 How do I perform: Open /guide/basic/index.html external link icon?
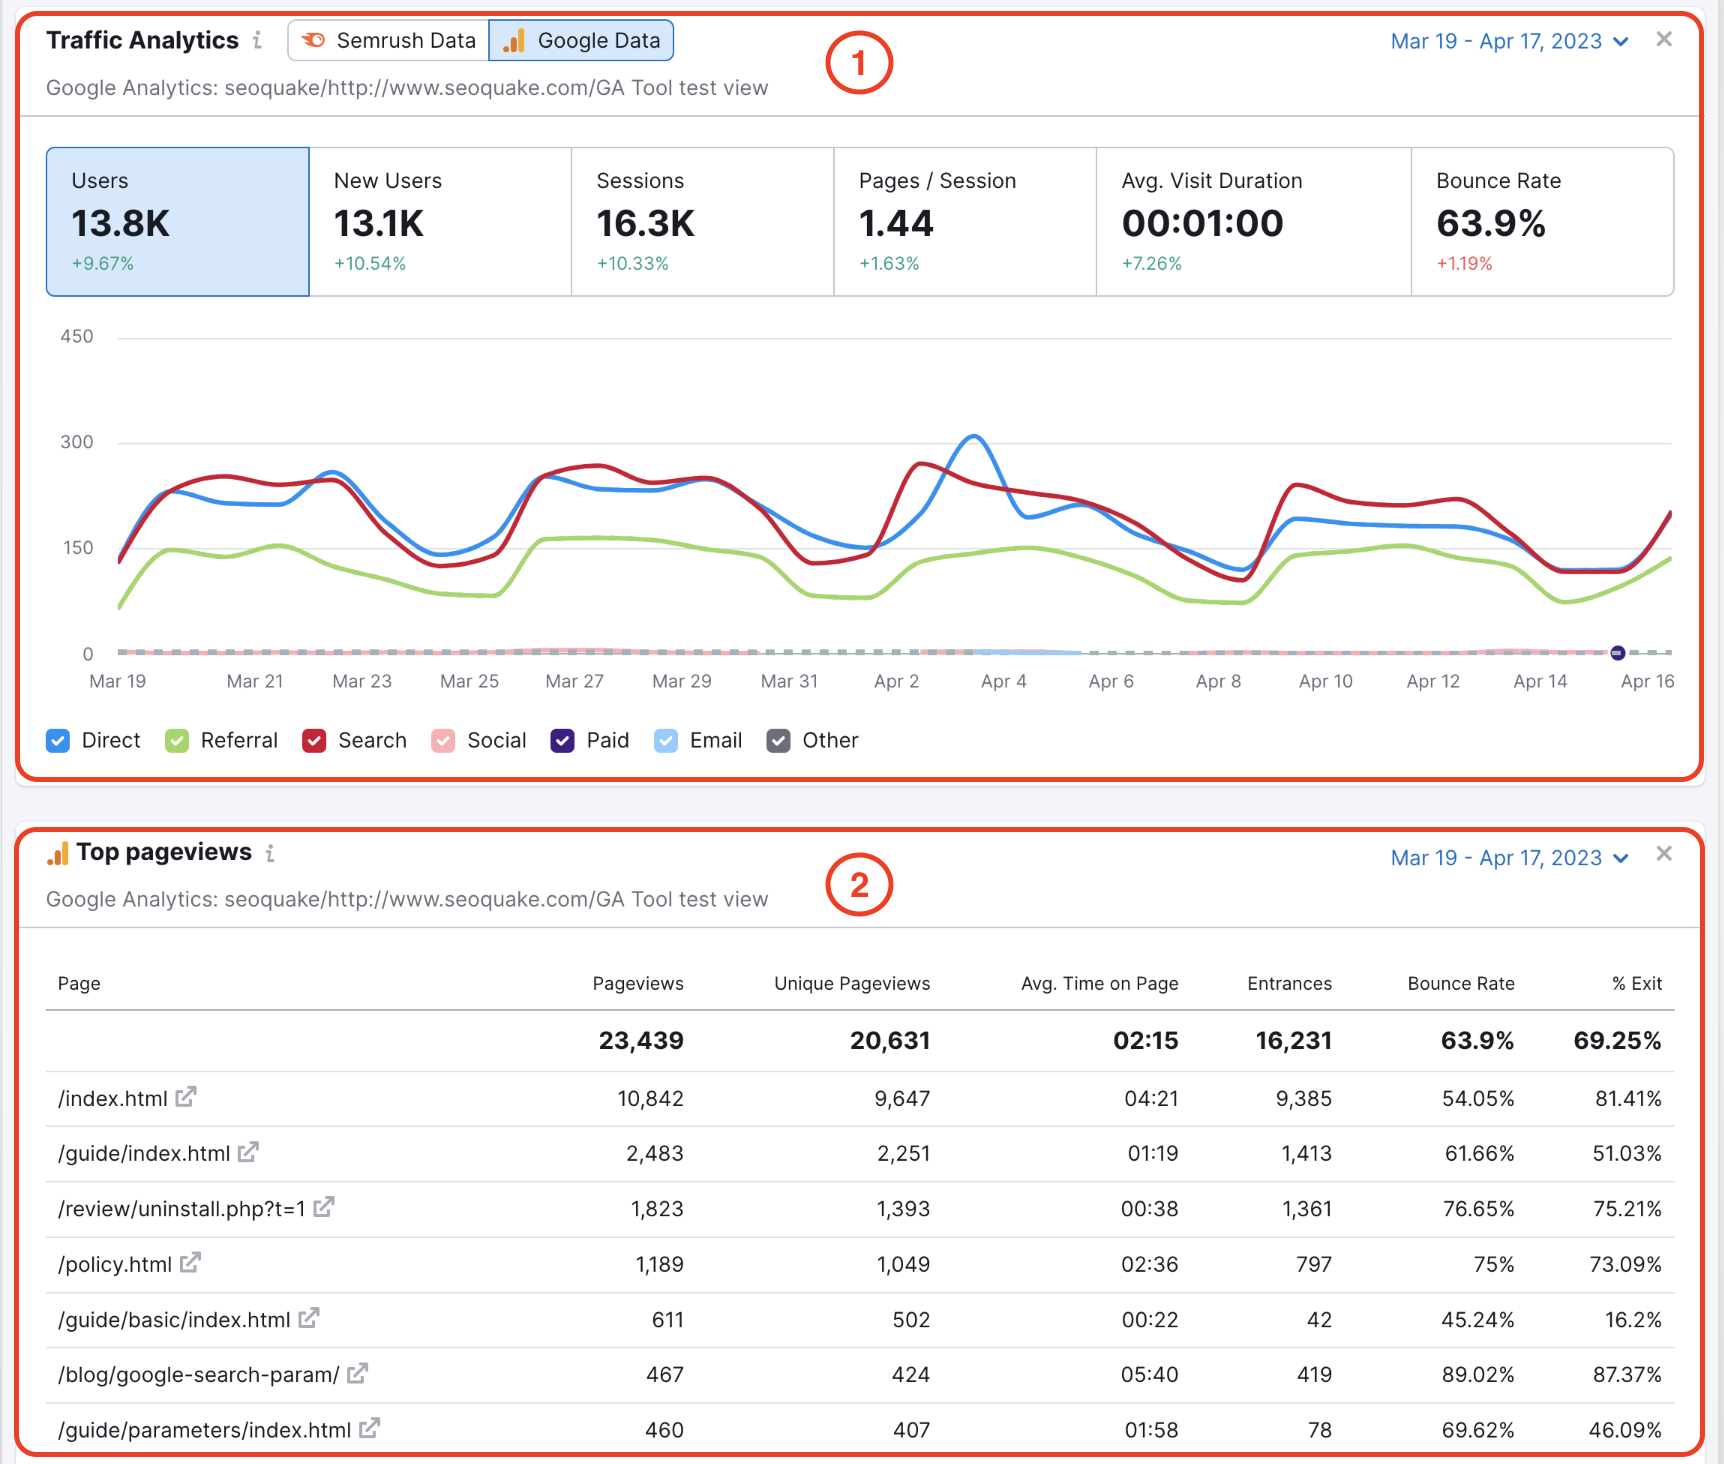[308, 1318]
